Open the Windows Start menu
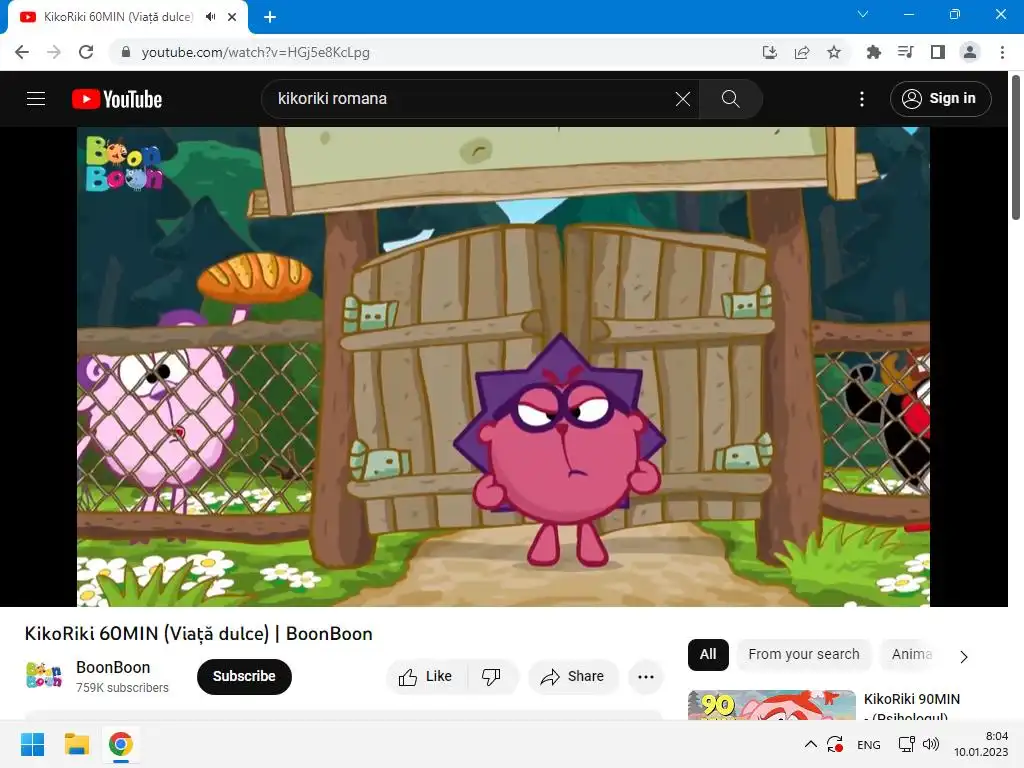 tap(32, 744)
